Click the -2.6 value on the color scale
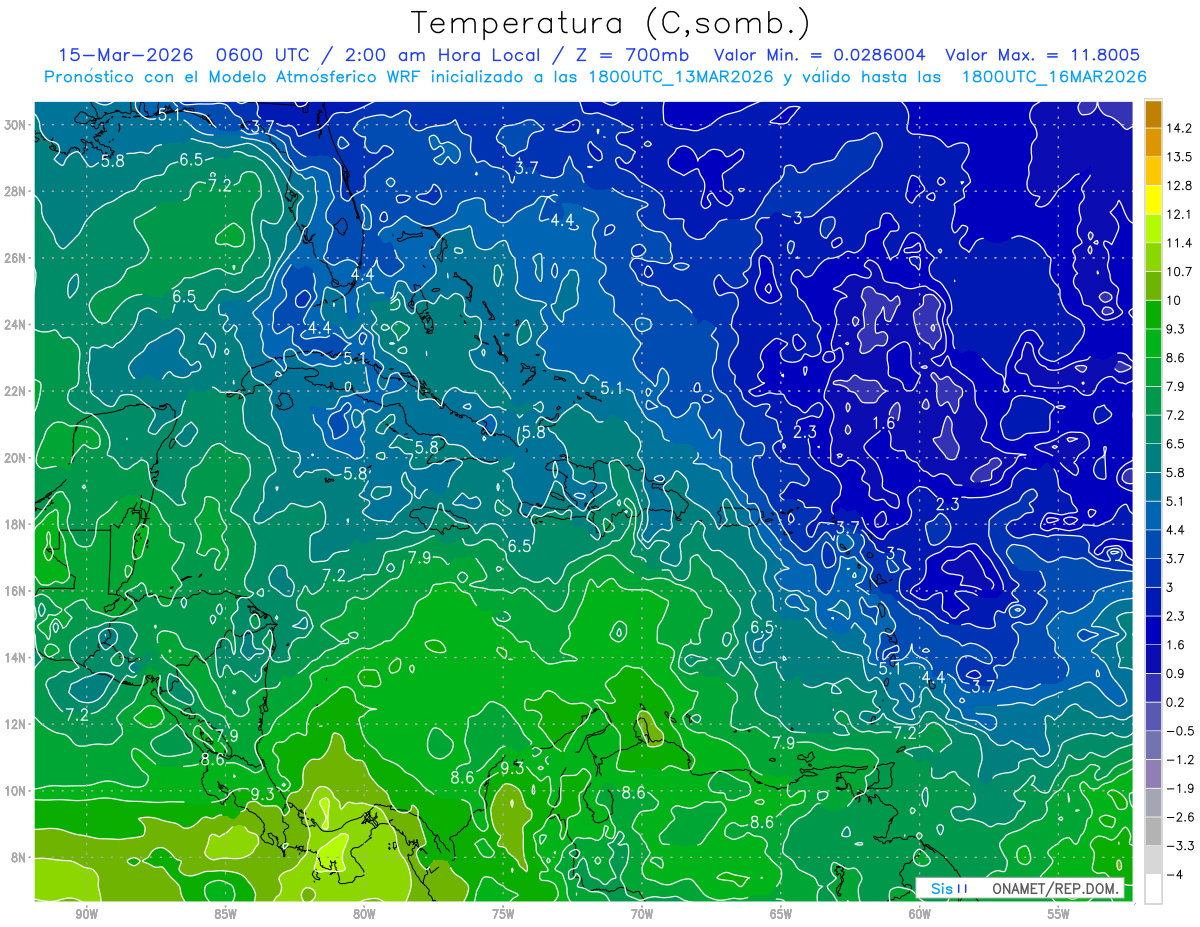This screenshot has height=927, width=1200. coord(1179,817)
